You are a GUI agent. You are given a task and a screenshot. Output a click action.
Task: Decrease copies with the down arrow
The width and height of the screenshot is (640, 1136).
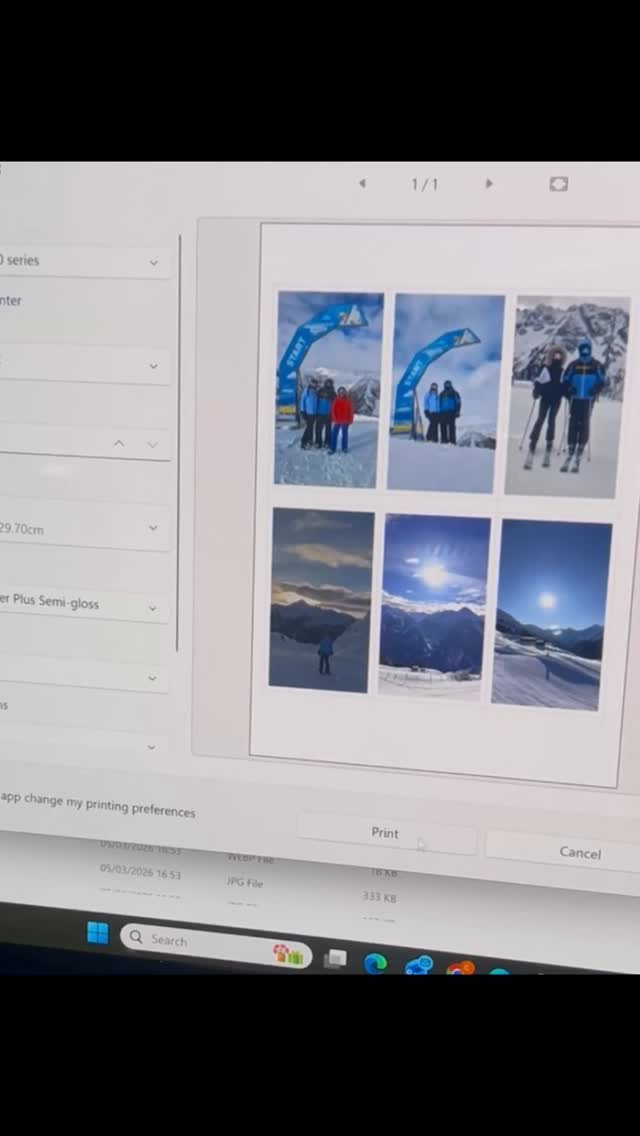click(152, 445)
